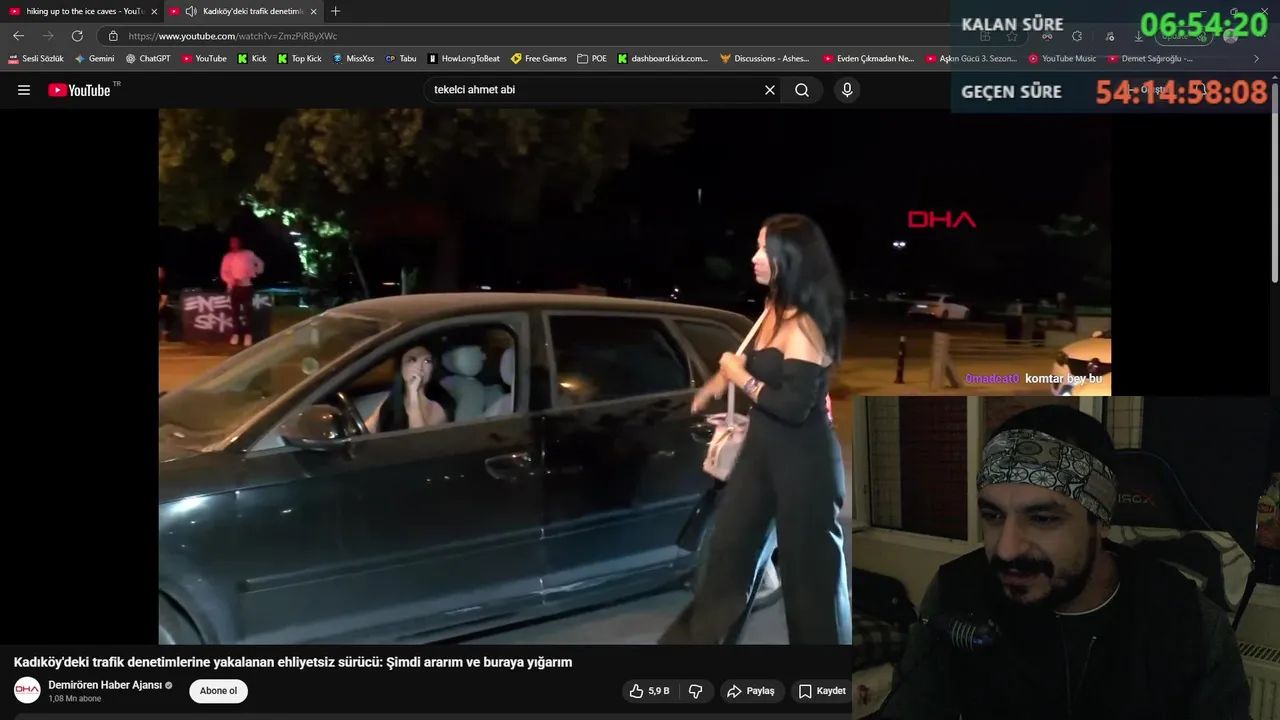This screenshot has width=1280, height=720.
Task: Open the Sesli Sözlük bookmark
Action: point(36,59)
